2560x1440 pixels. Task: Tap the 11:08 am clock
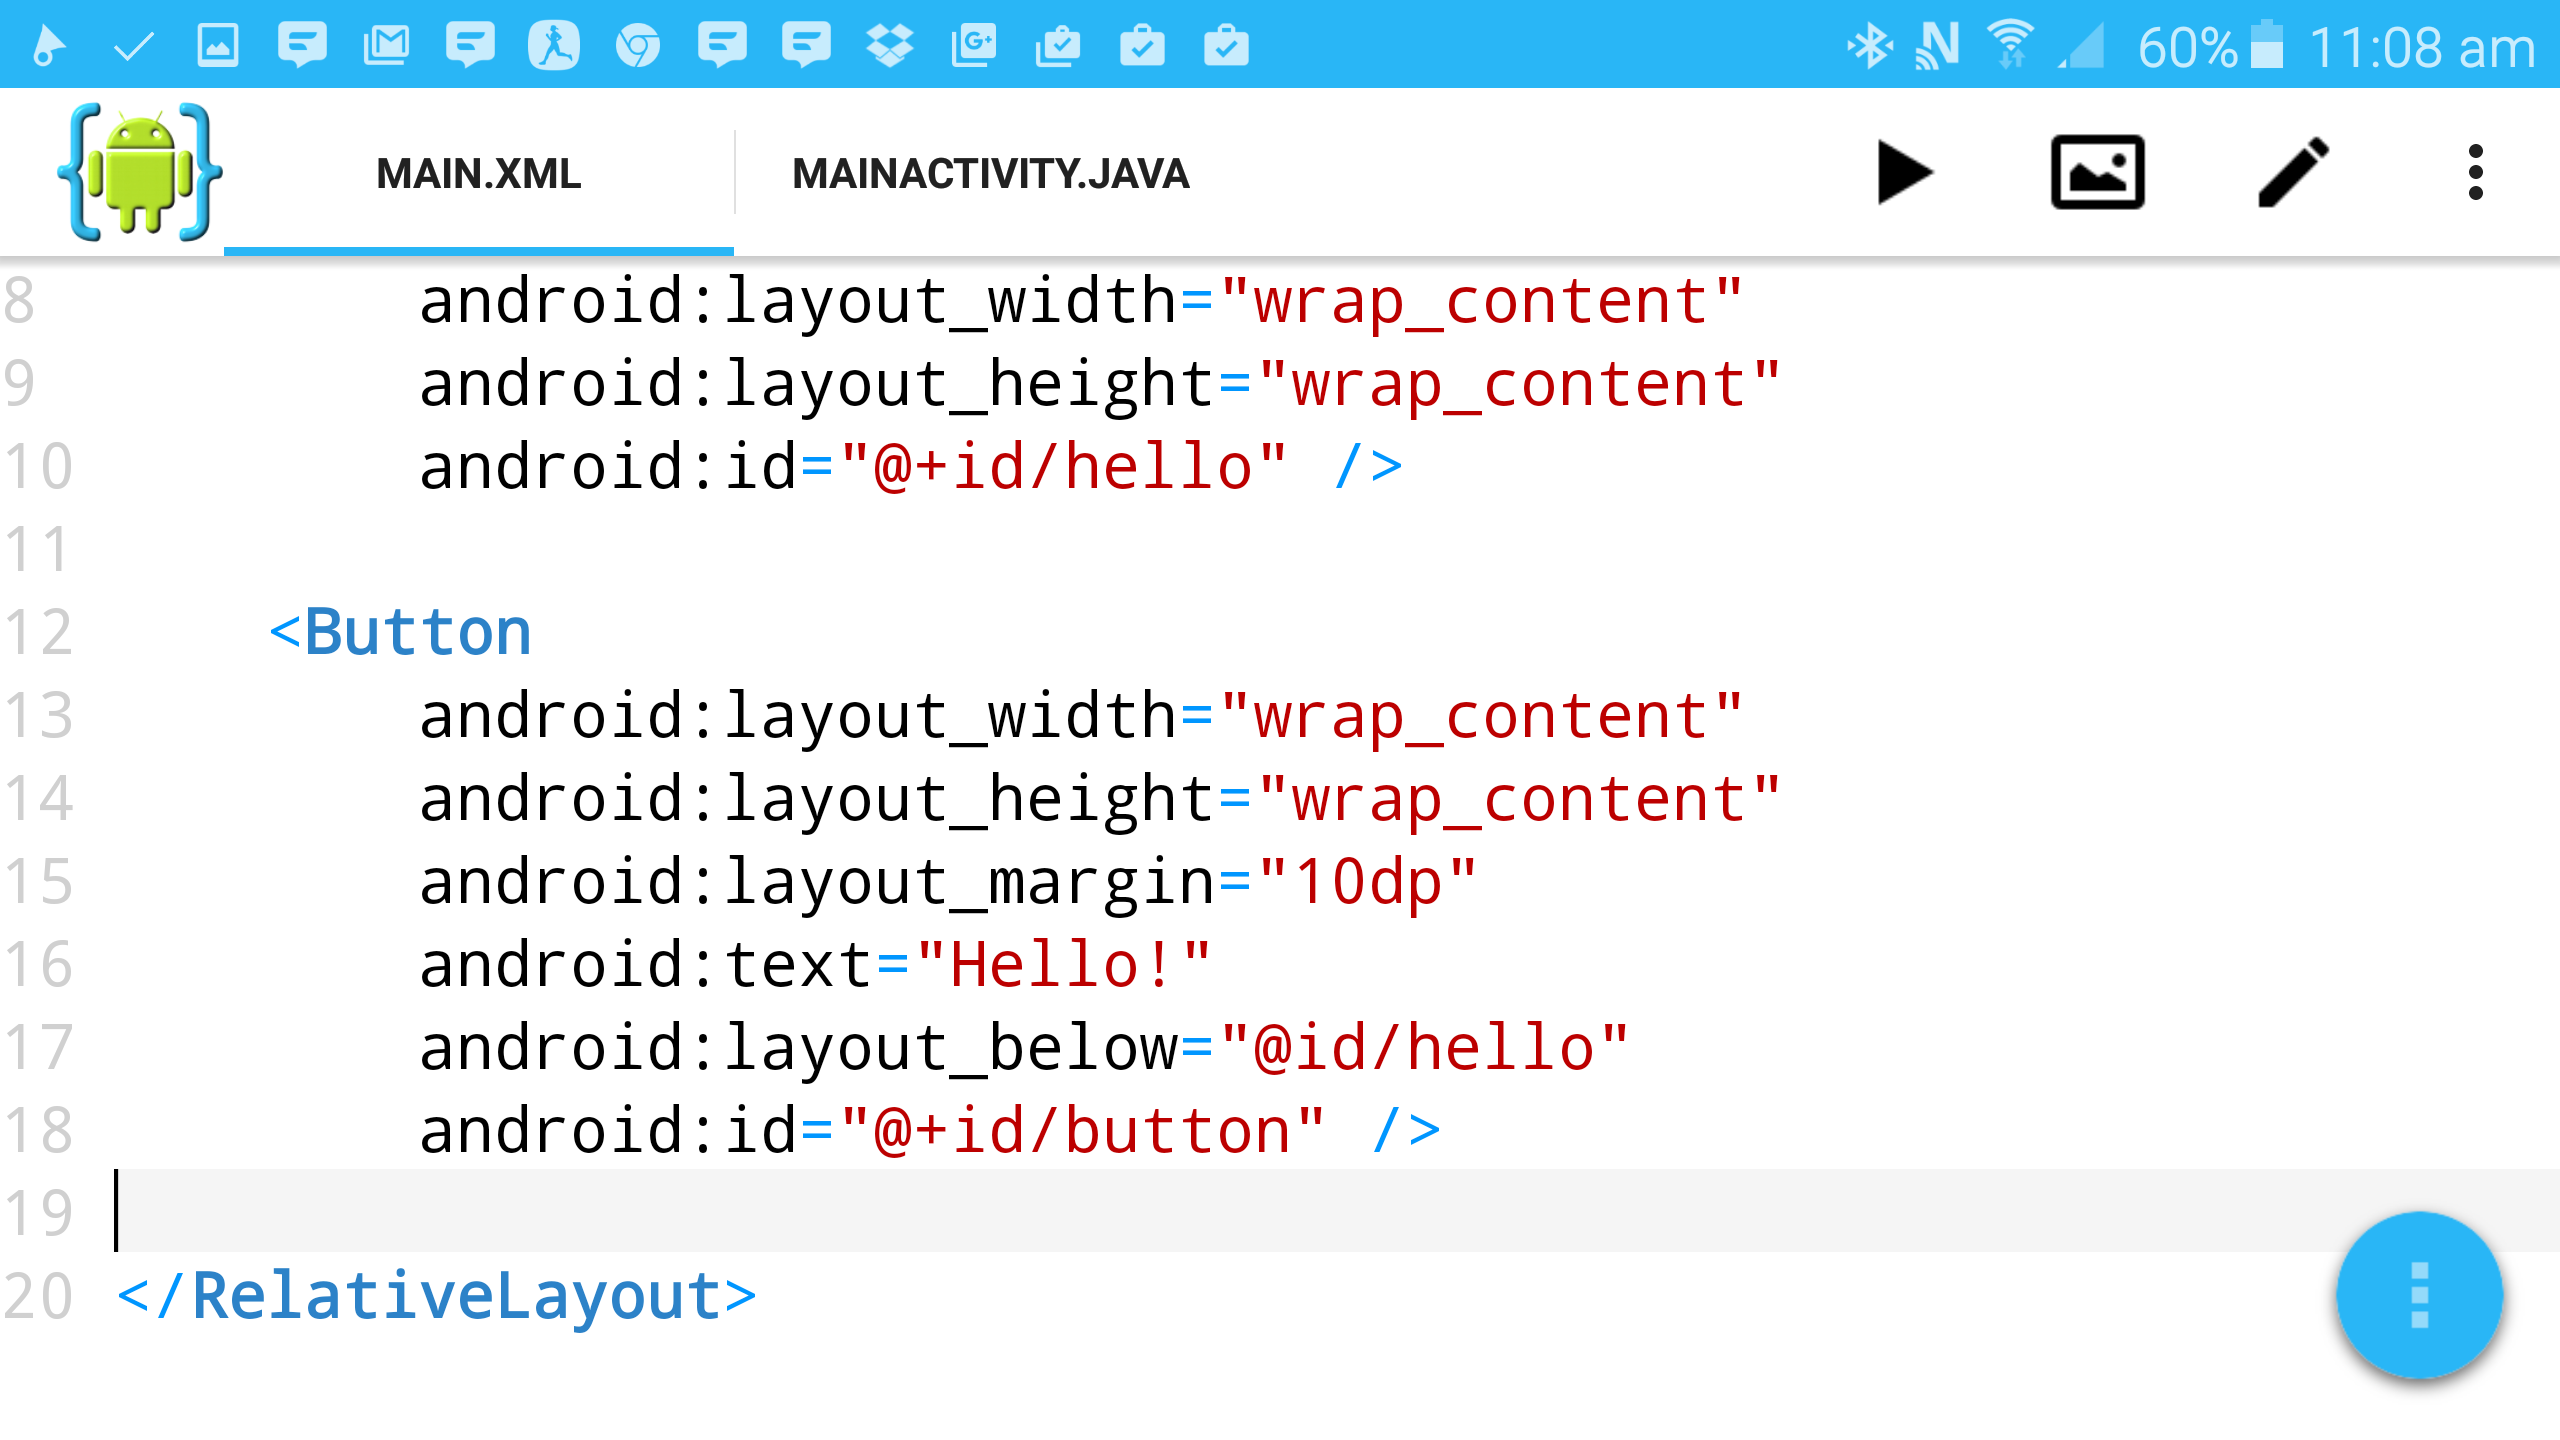coord(2422,48)
